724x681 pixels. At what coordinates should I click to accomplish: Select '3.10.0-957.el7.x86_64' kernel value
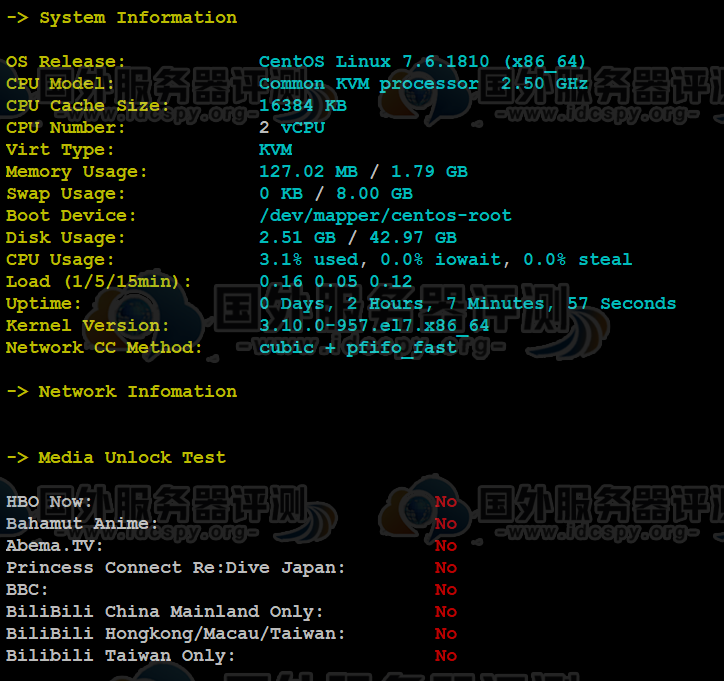374,326
